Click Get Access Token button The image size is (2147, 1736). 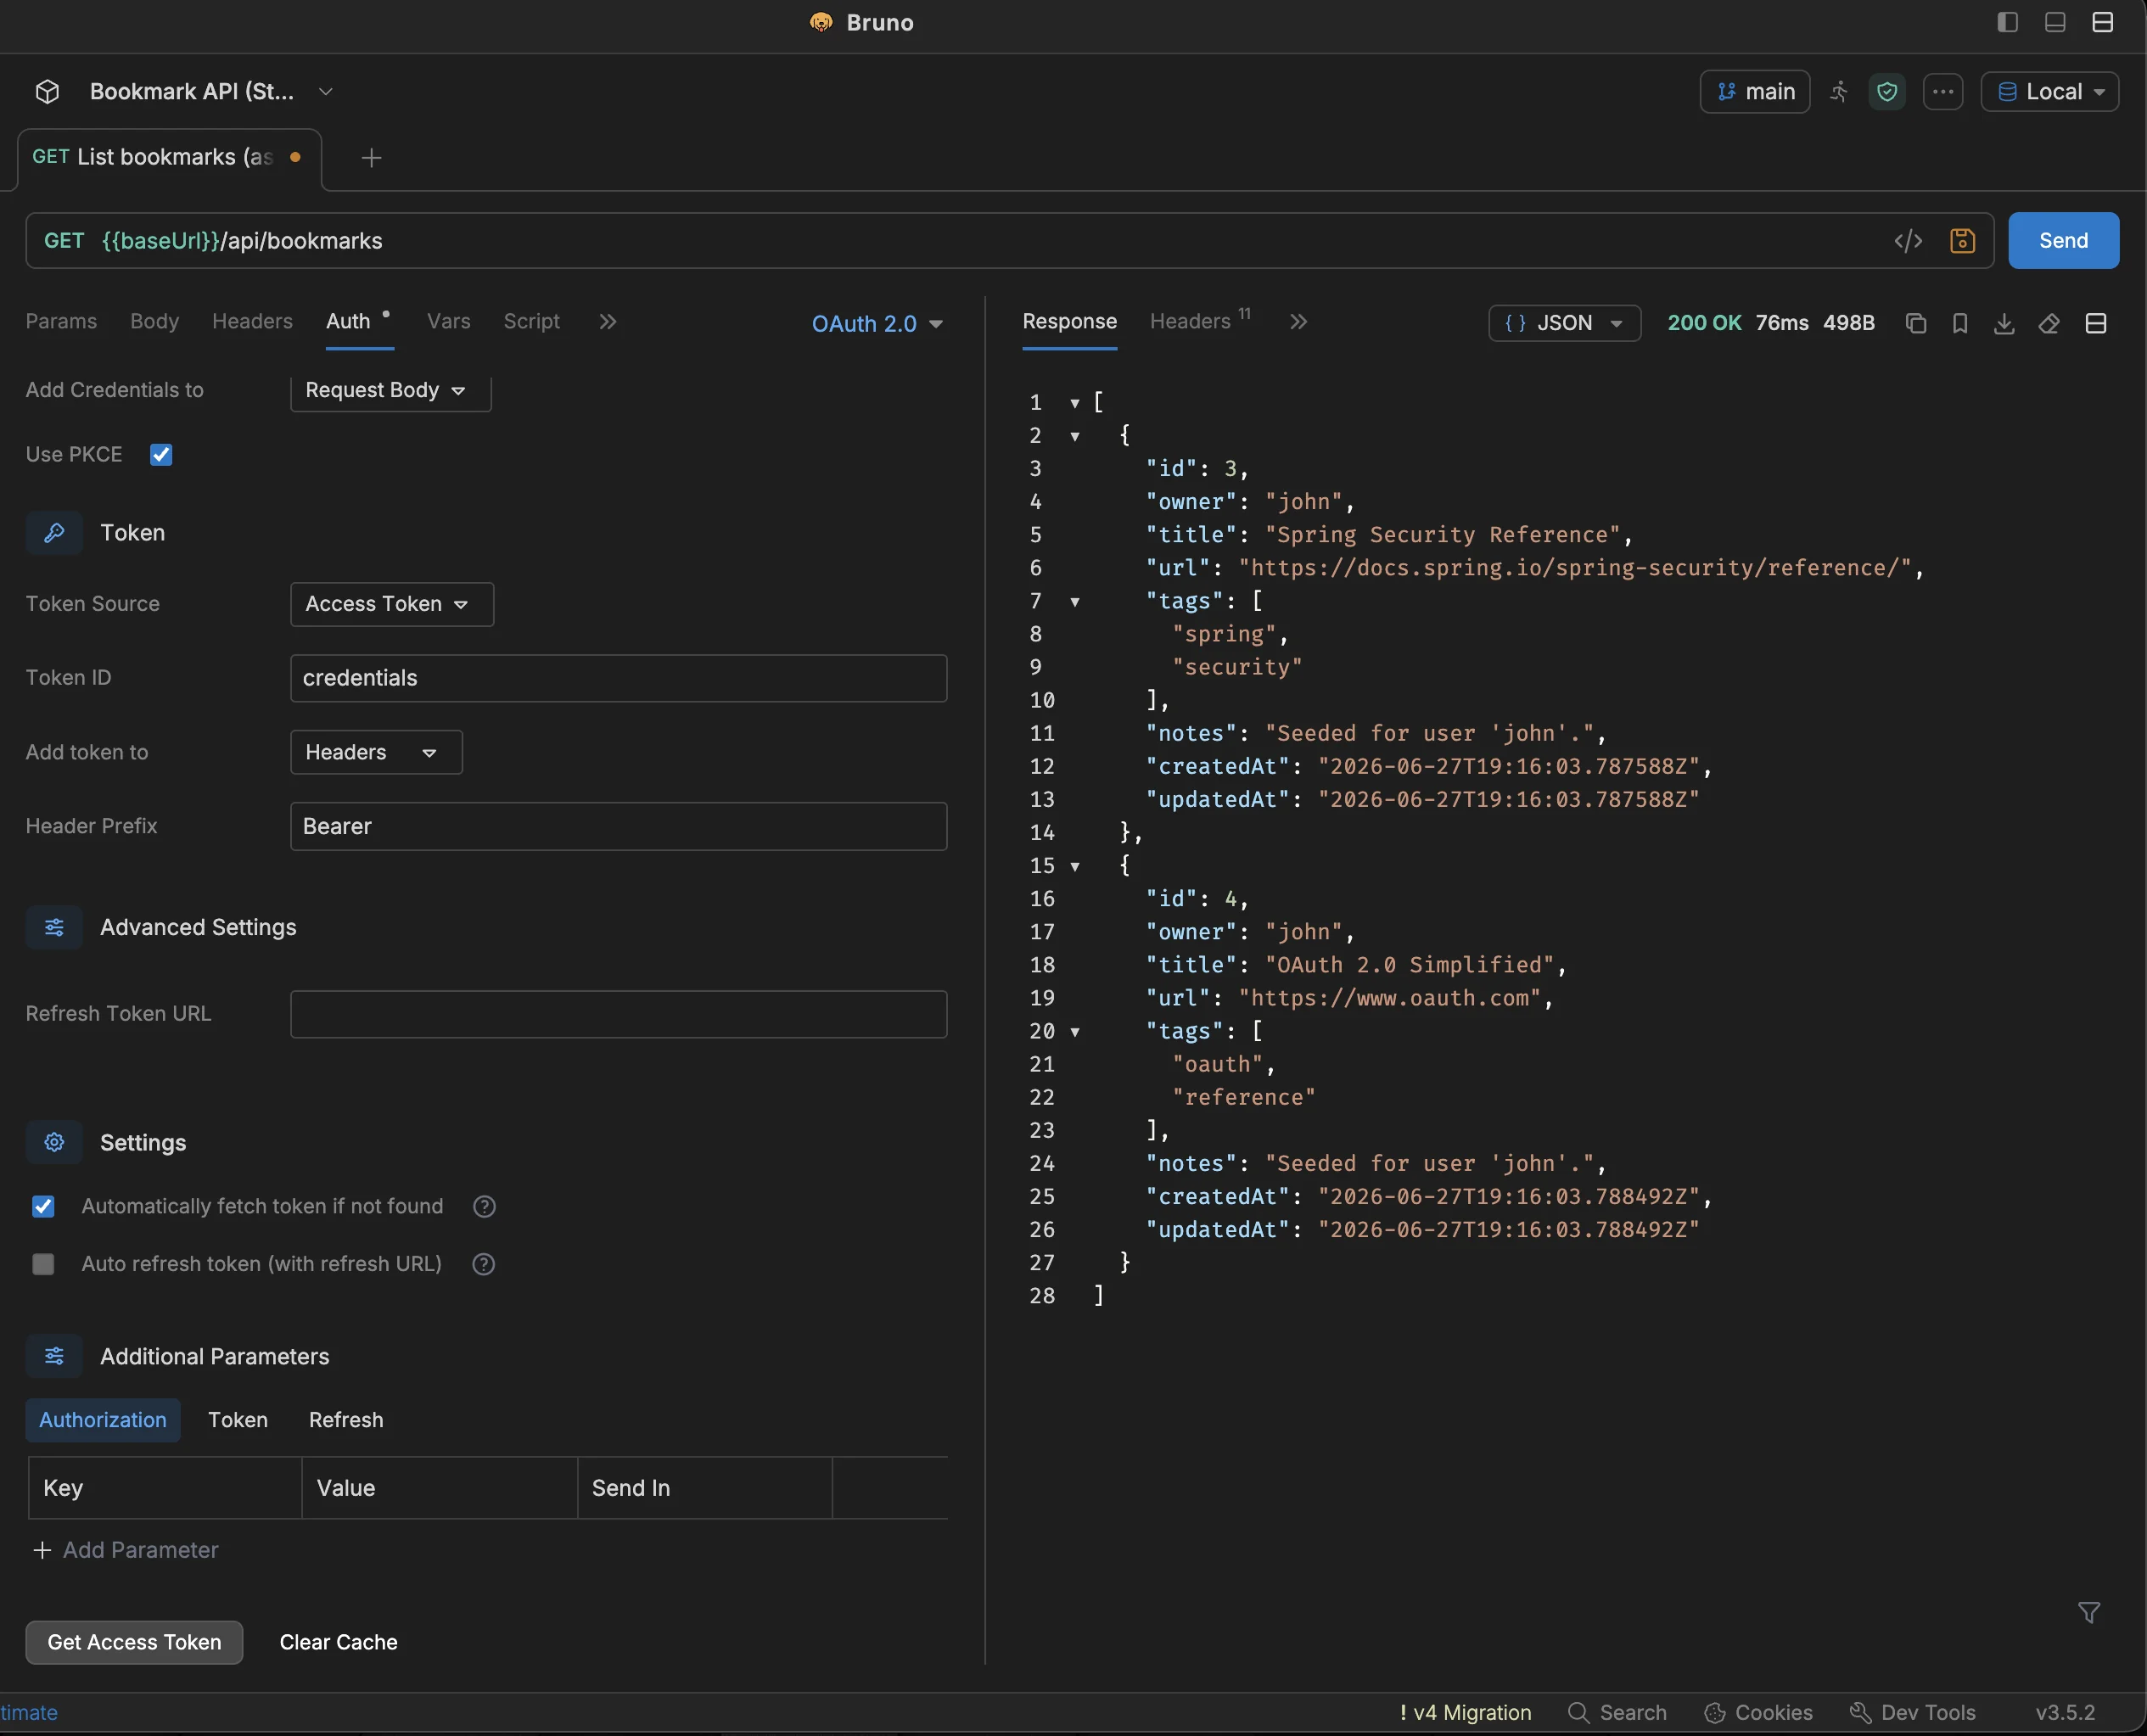click(x=134, y=1642)
